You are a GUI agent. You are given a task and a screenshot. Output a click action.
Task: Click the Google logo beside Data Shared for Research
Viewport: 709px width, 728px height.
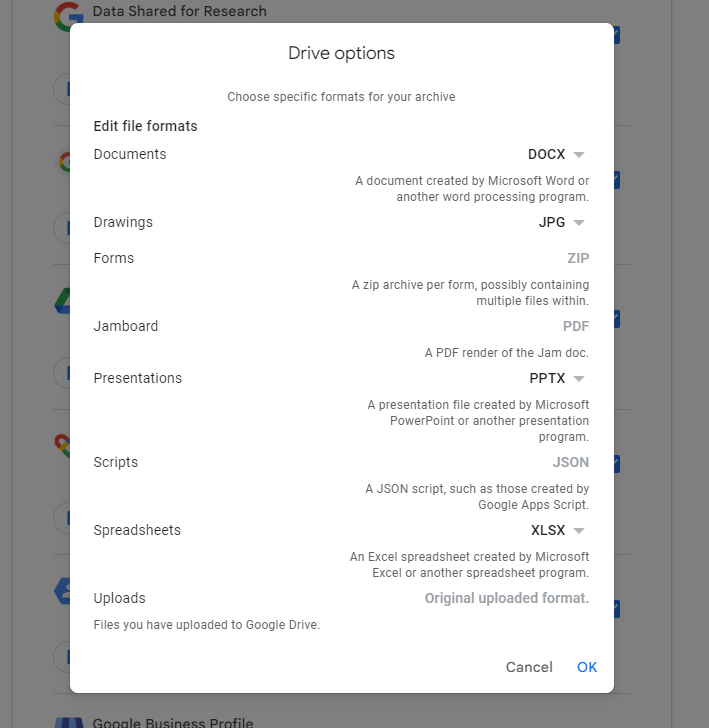coord(68,15)
